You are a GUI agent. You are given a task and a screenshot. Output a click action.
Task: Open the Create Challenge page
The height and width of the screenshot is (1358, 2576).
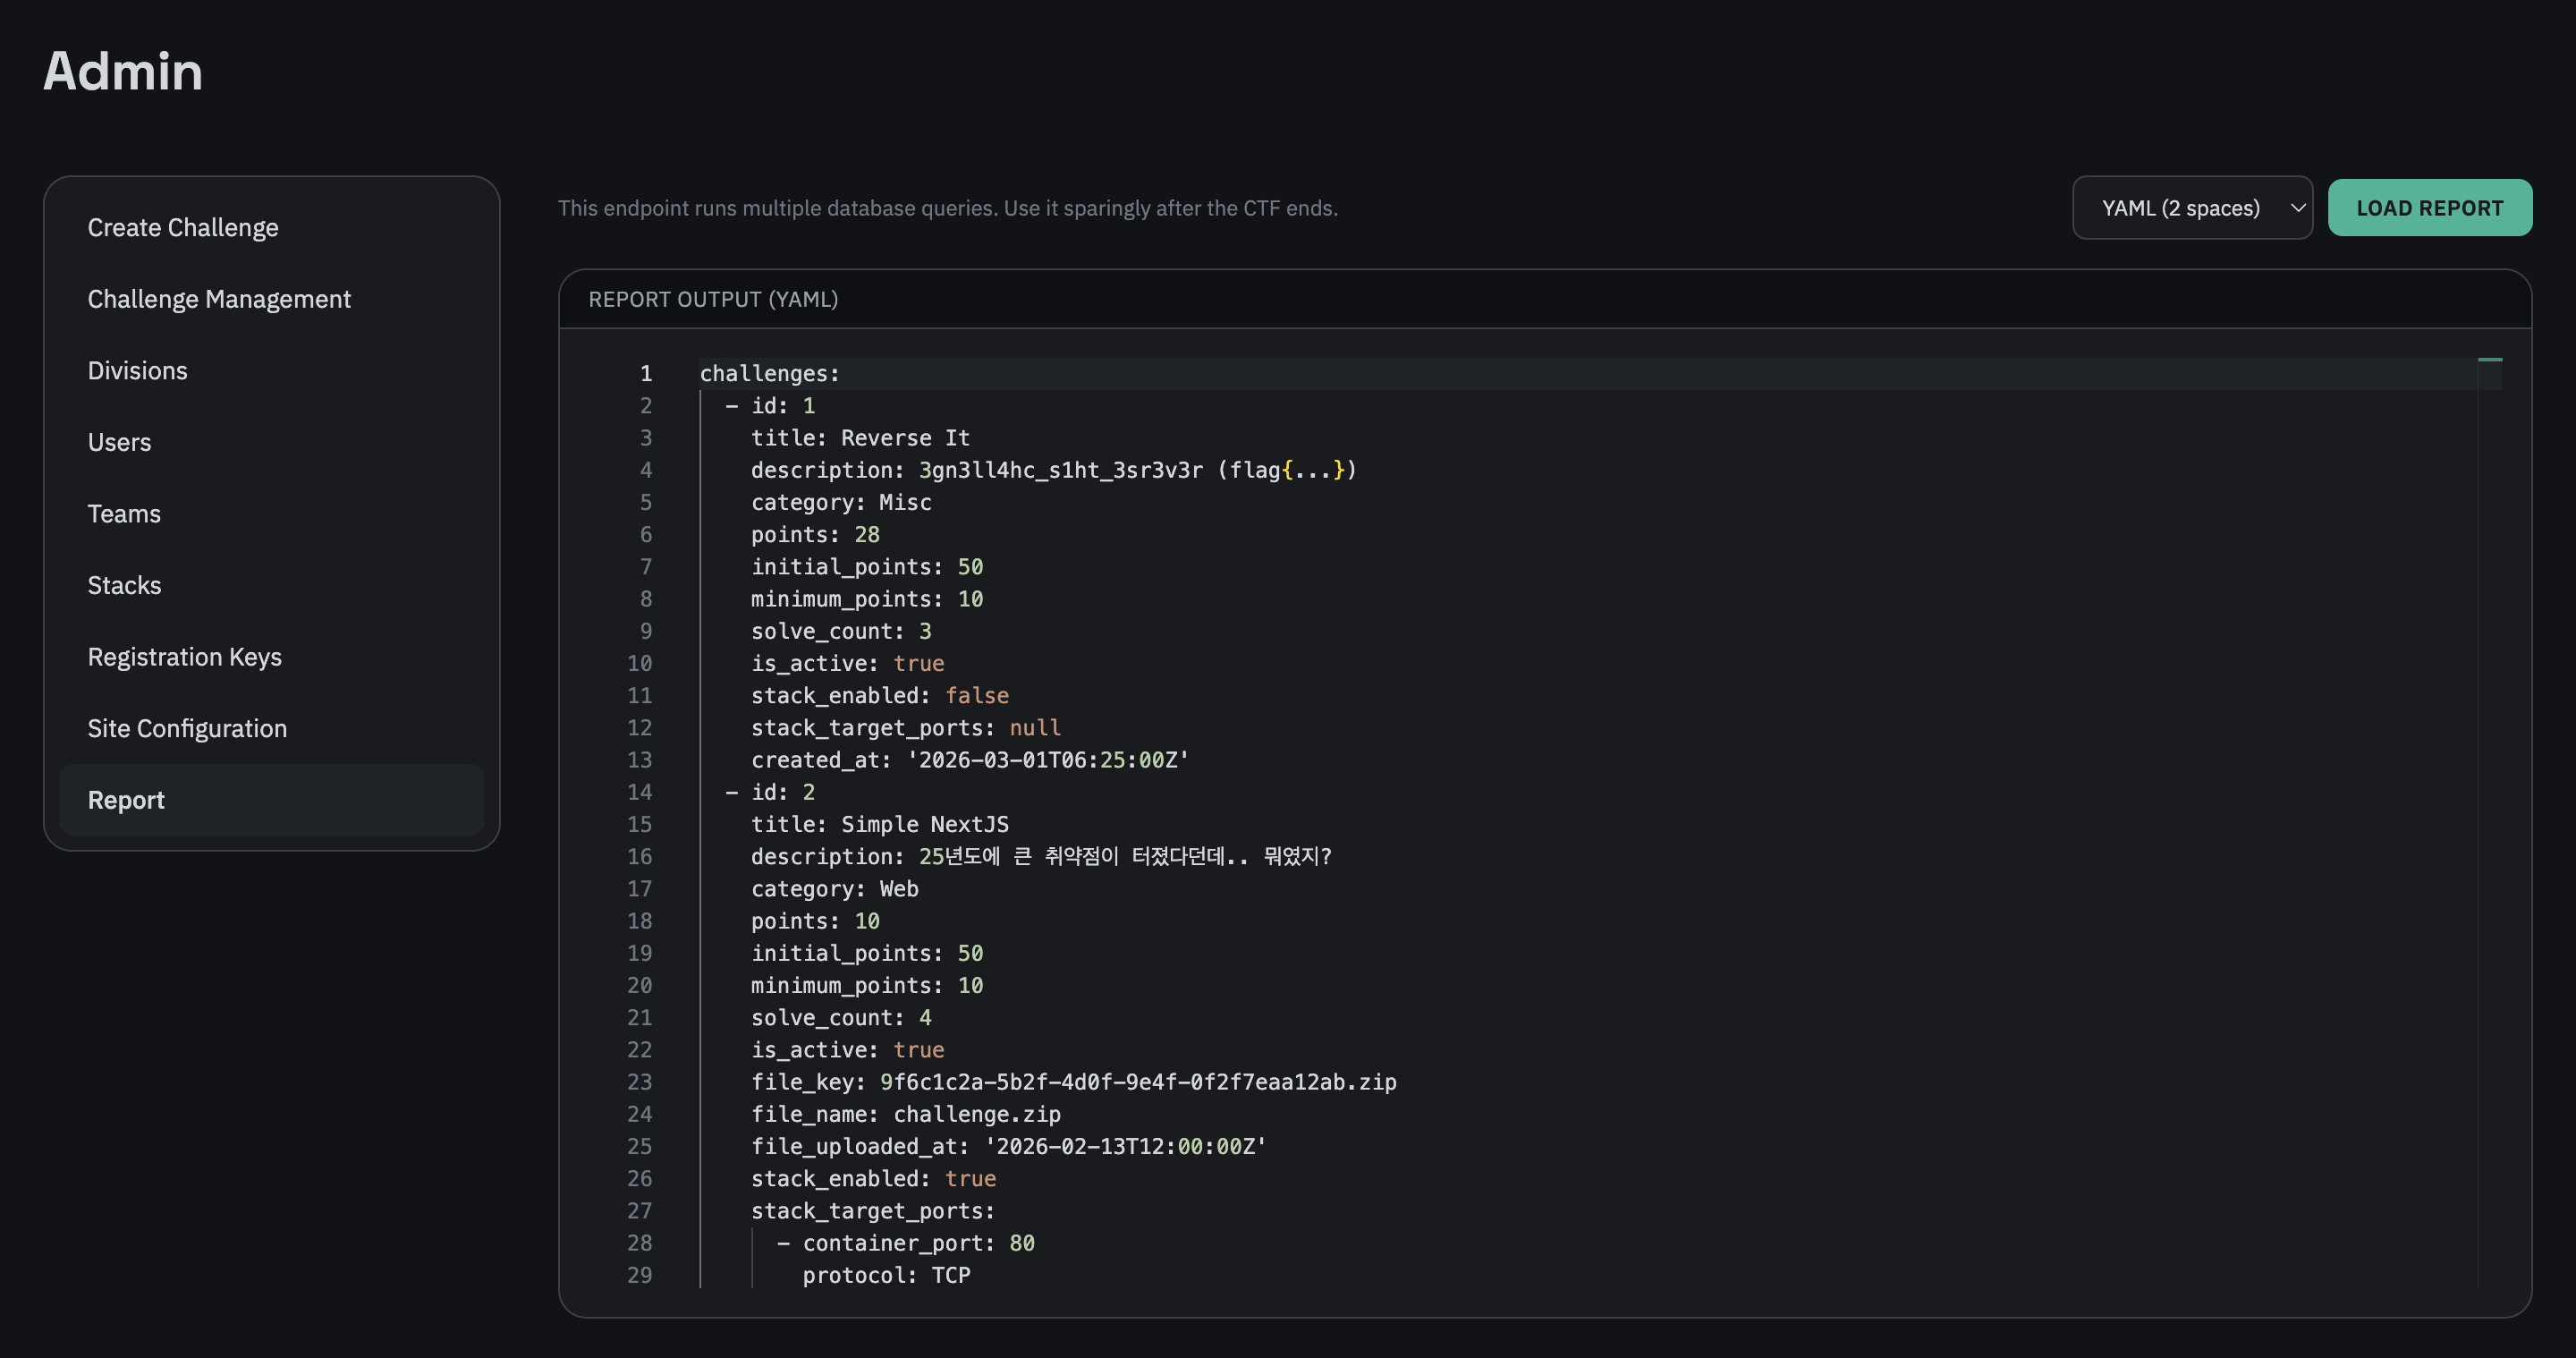pos(183,228)
